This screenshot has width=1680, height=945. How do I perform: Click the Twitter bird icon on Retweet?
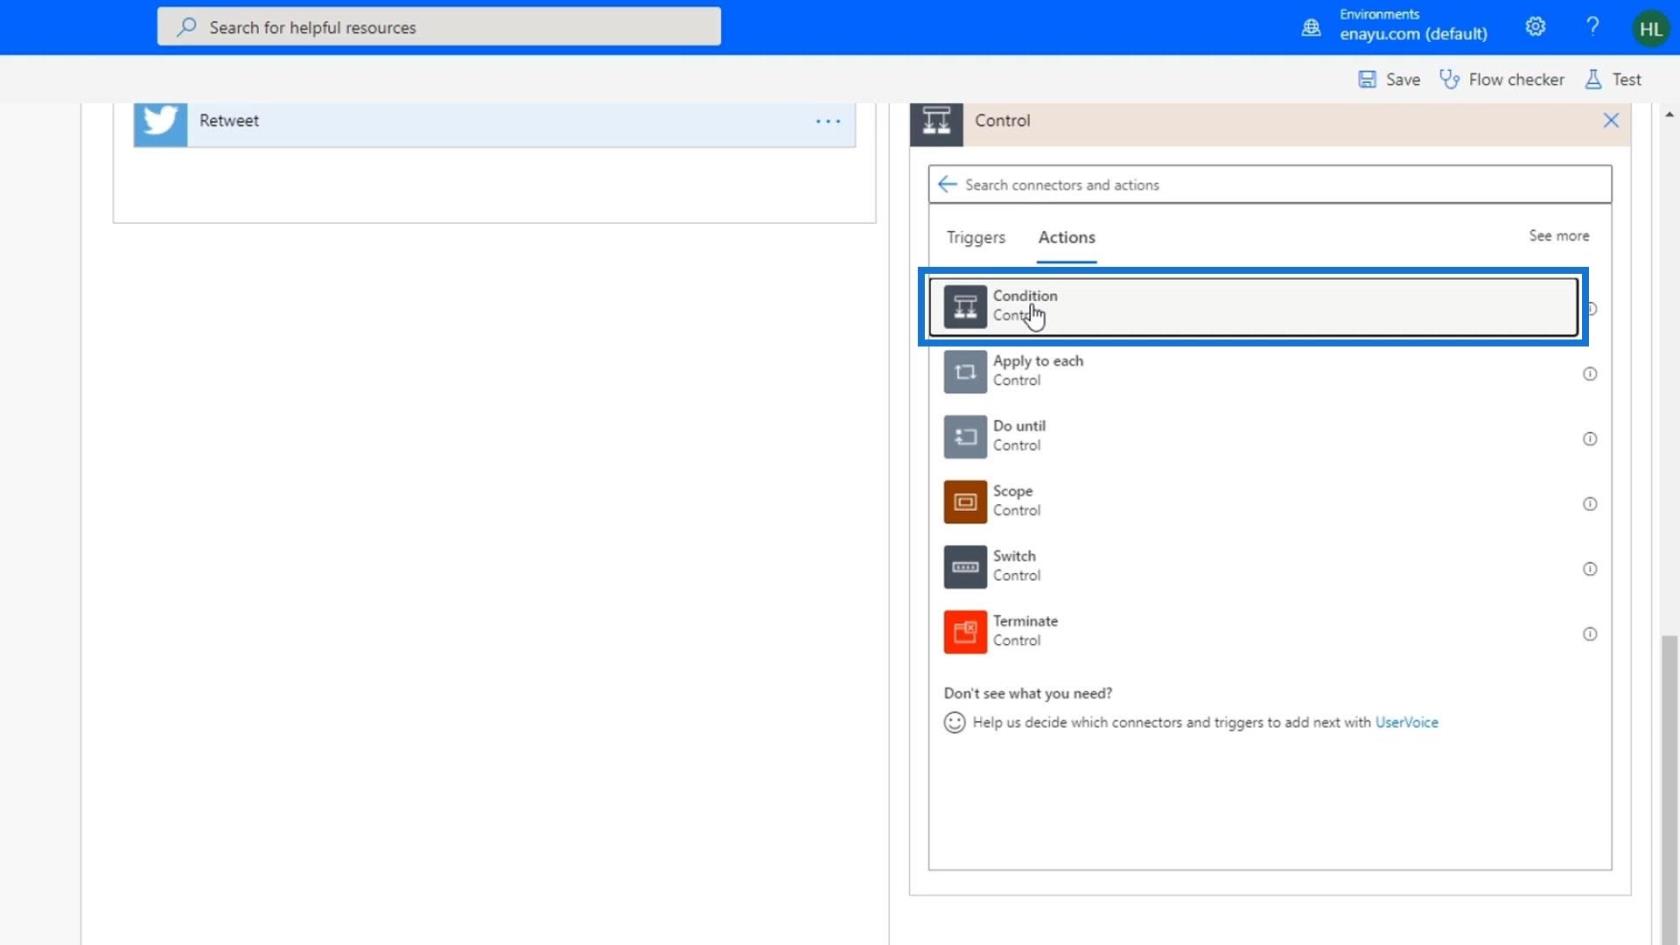point(160,122)
